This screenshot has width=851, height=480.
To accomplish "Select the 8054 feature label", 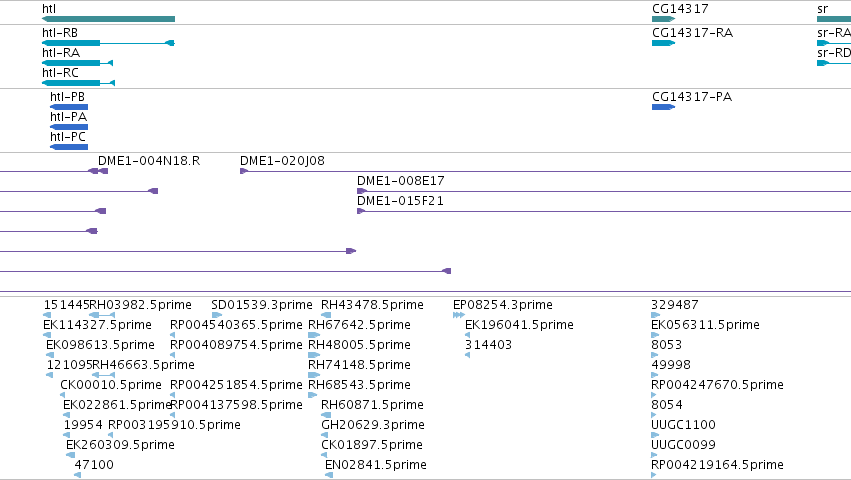I will pyautogui.click(x=666, y=405).
